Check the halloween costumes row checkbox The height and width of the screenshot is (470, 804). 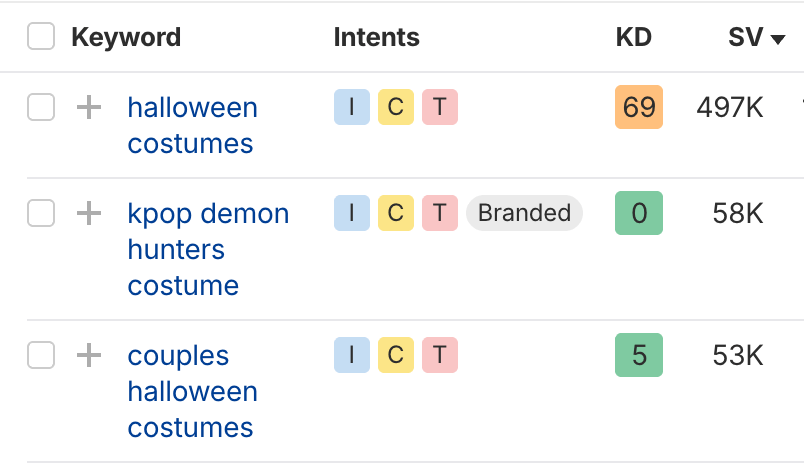click(x=41, y=107)
